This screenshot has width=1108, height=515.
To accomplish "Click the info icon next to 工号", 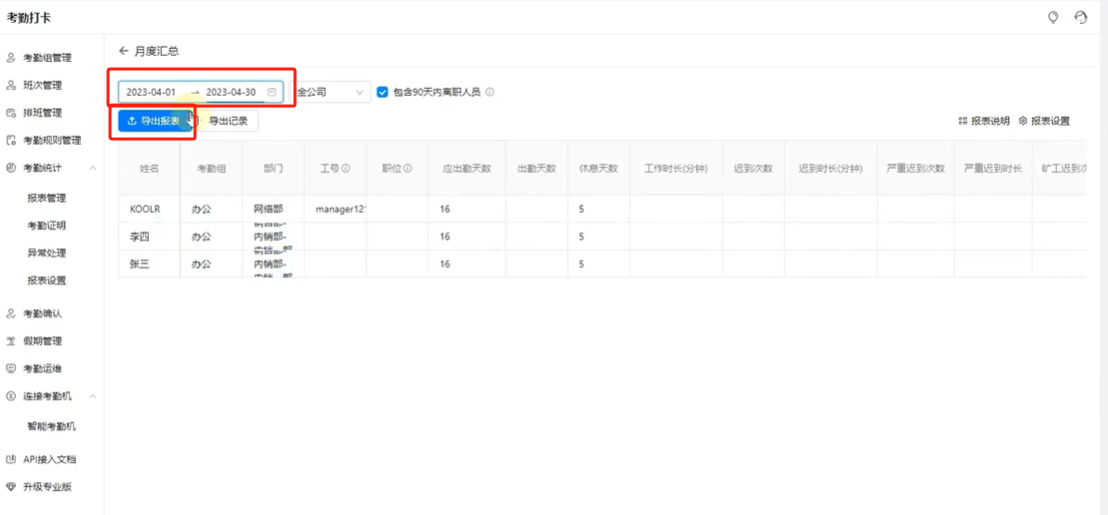I will (346, 169).
